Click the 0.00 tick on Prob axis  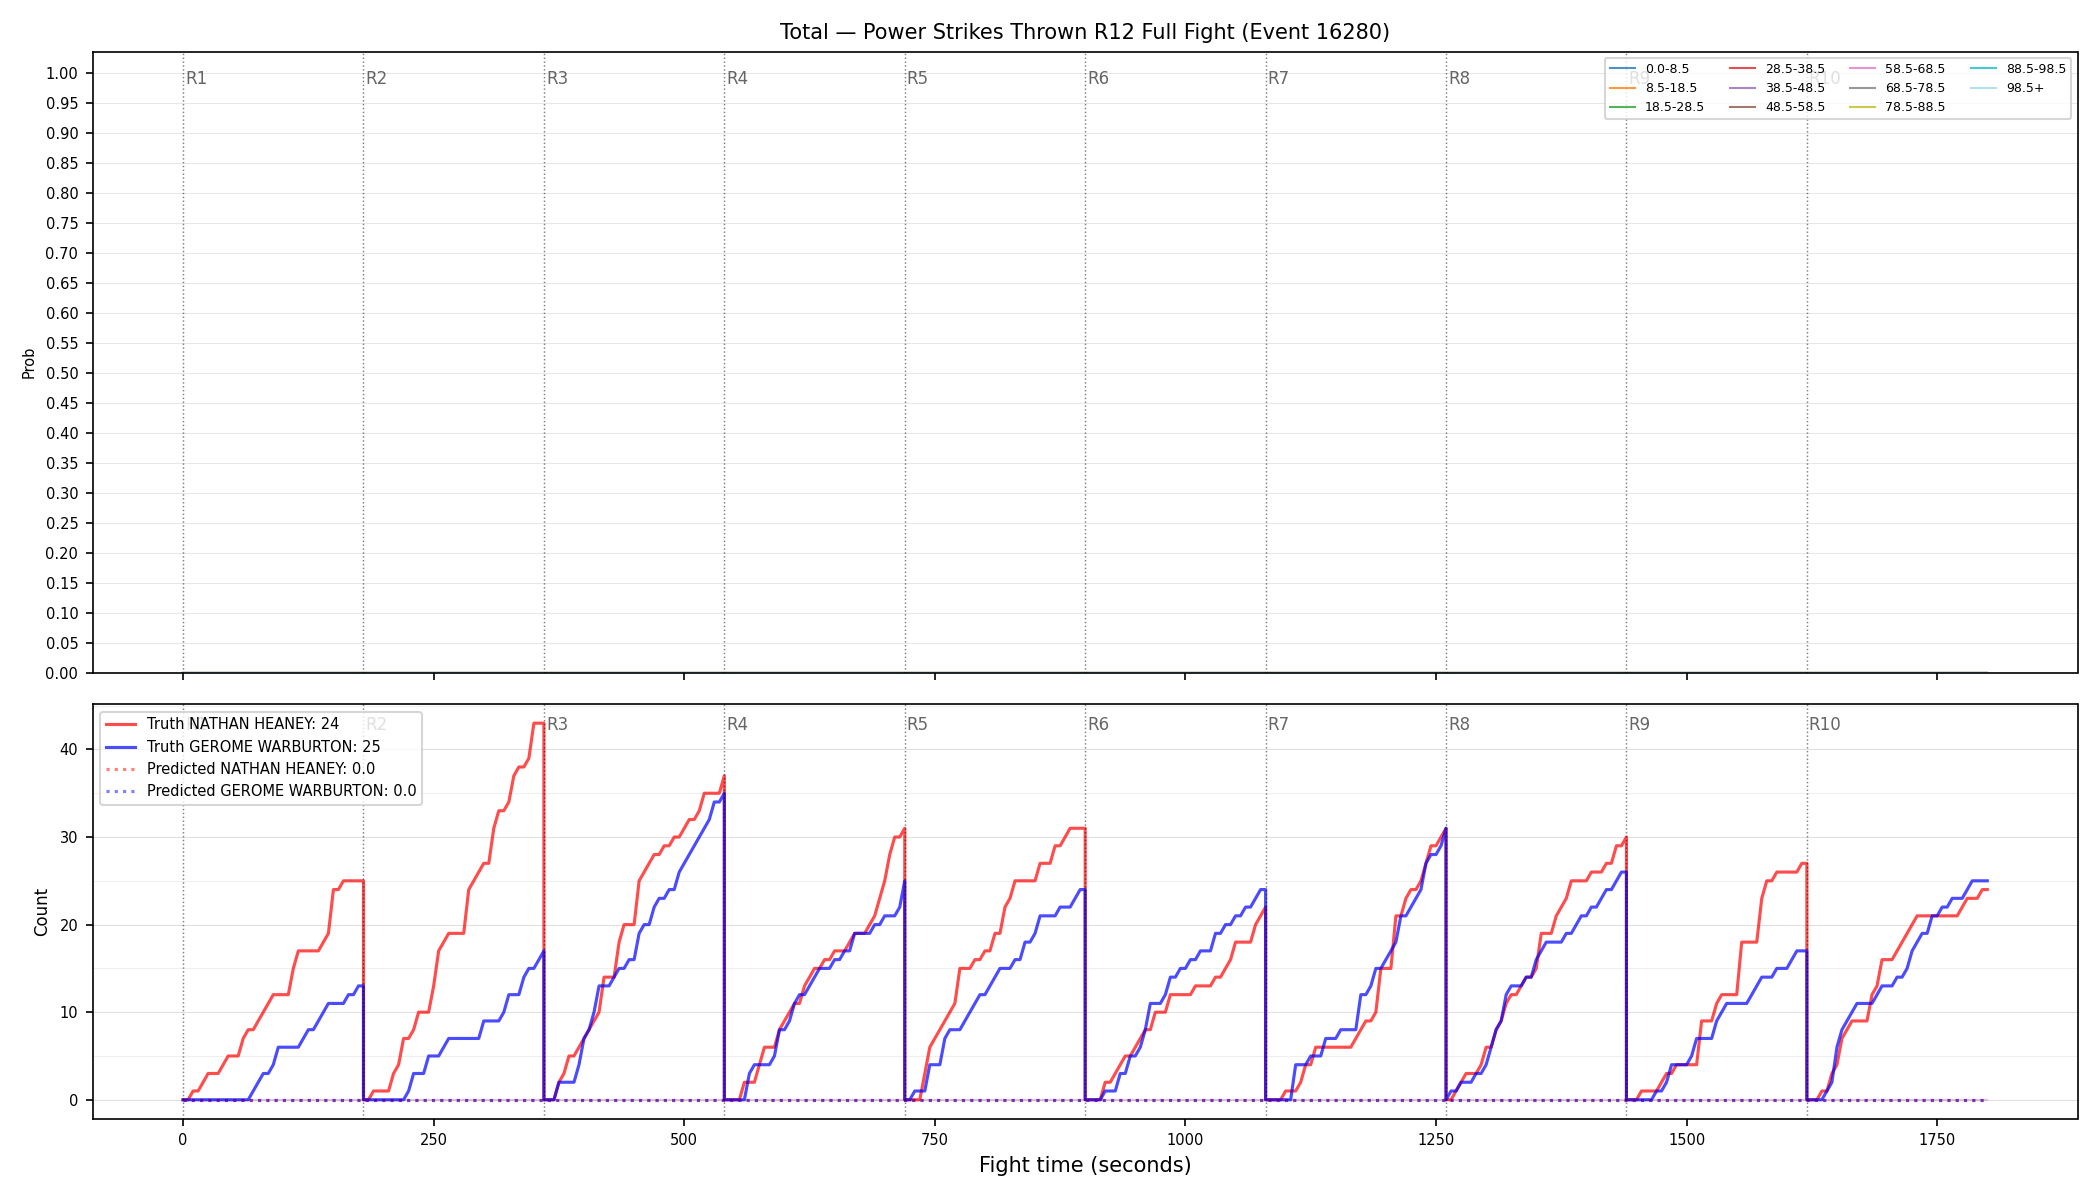click(62, 673)
